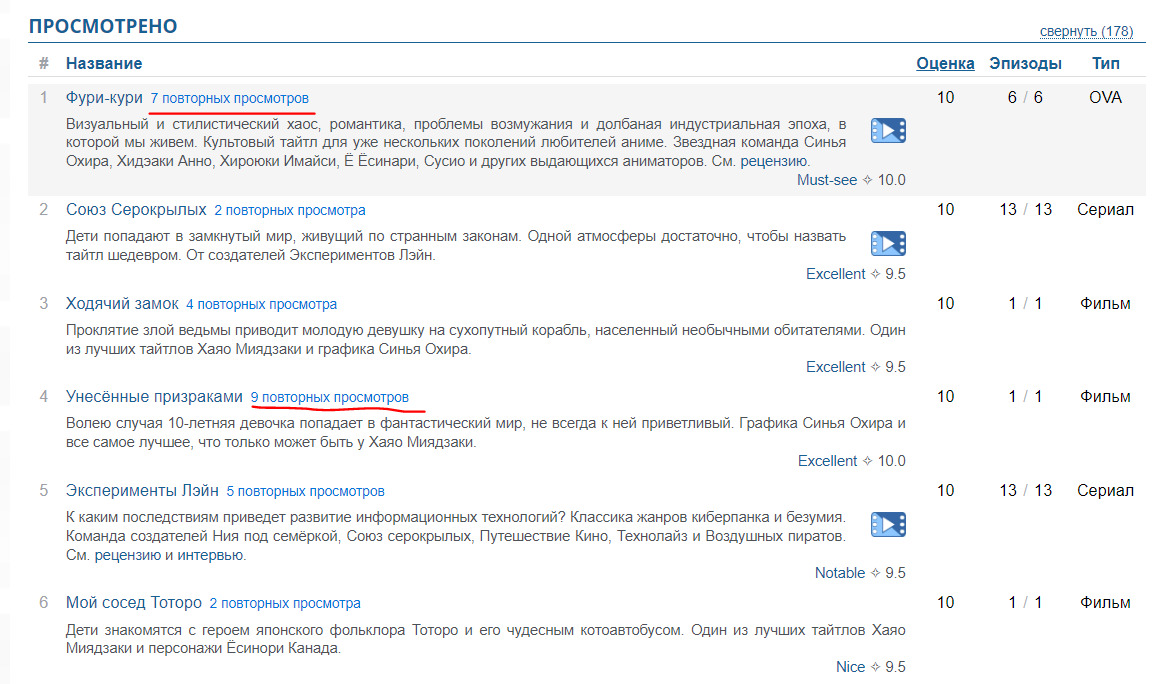Click the video icon in the Фури-кури row

(887, 130)
